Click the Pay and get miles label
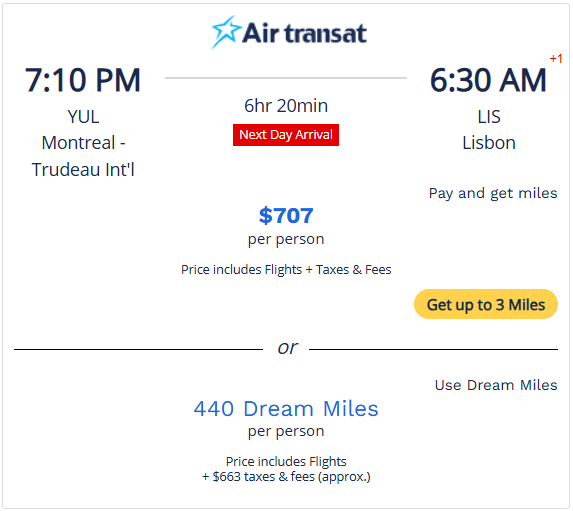Screen dimensions: 573x511 point(493,193)
